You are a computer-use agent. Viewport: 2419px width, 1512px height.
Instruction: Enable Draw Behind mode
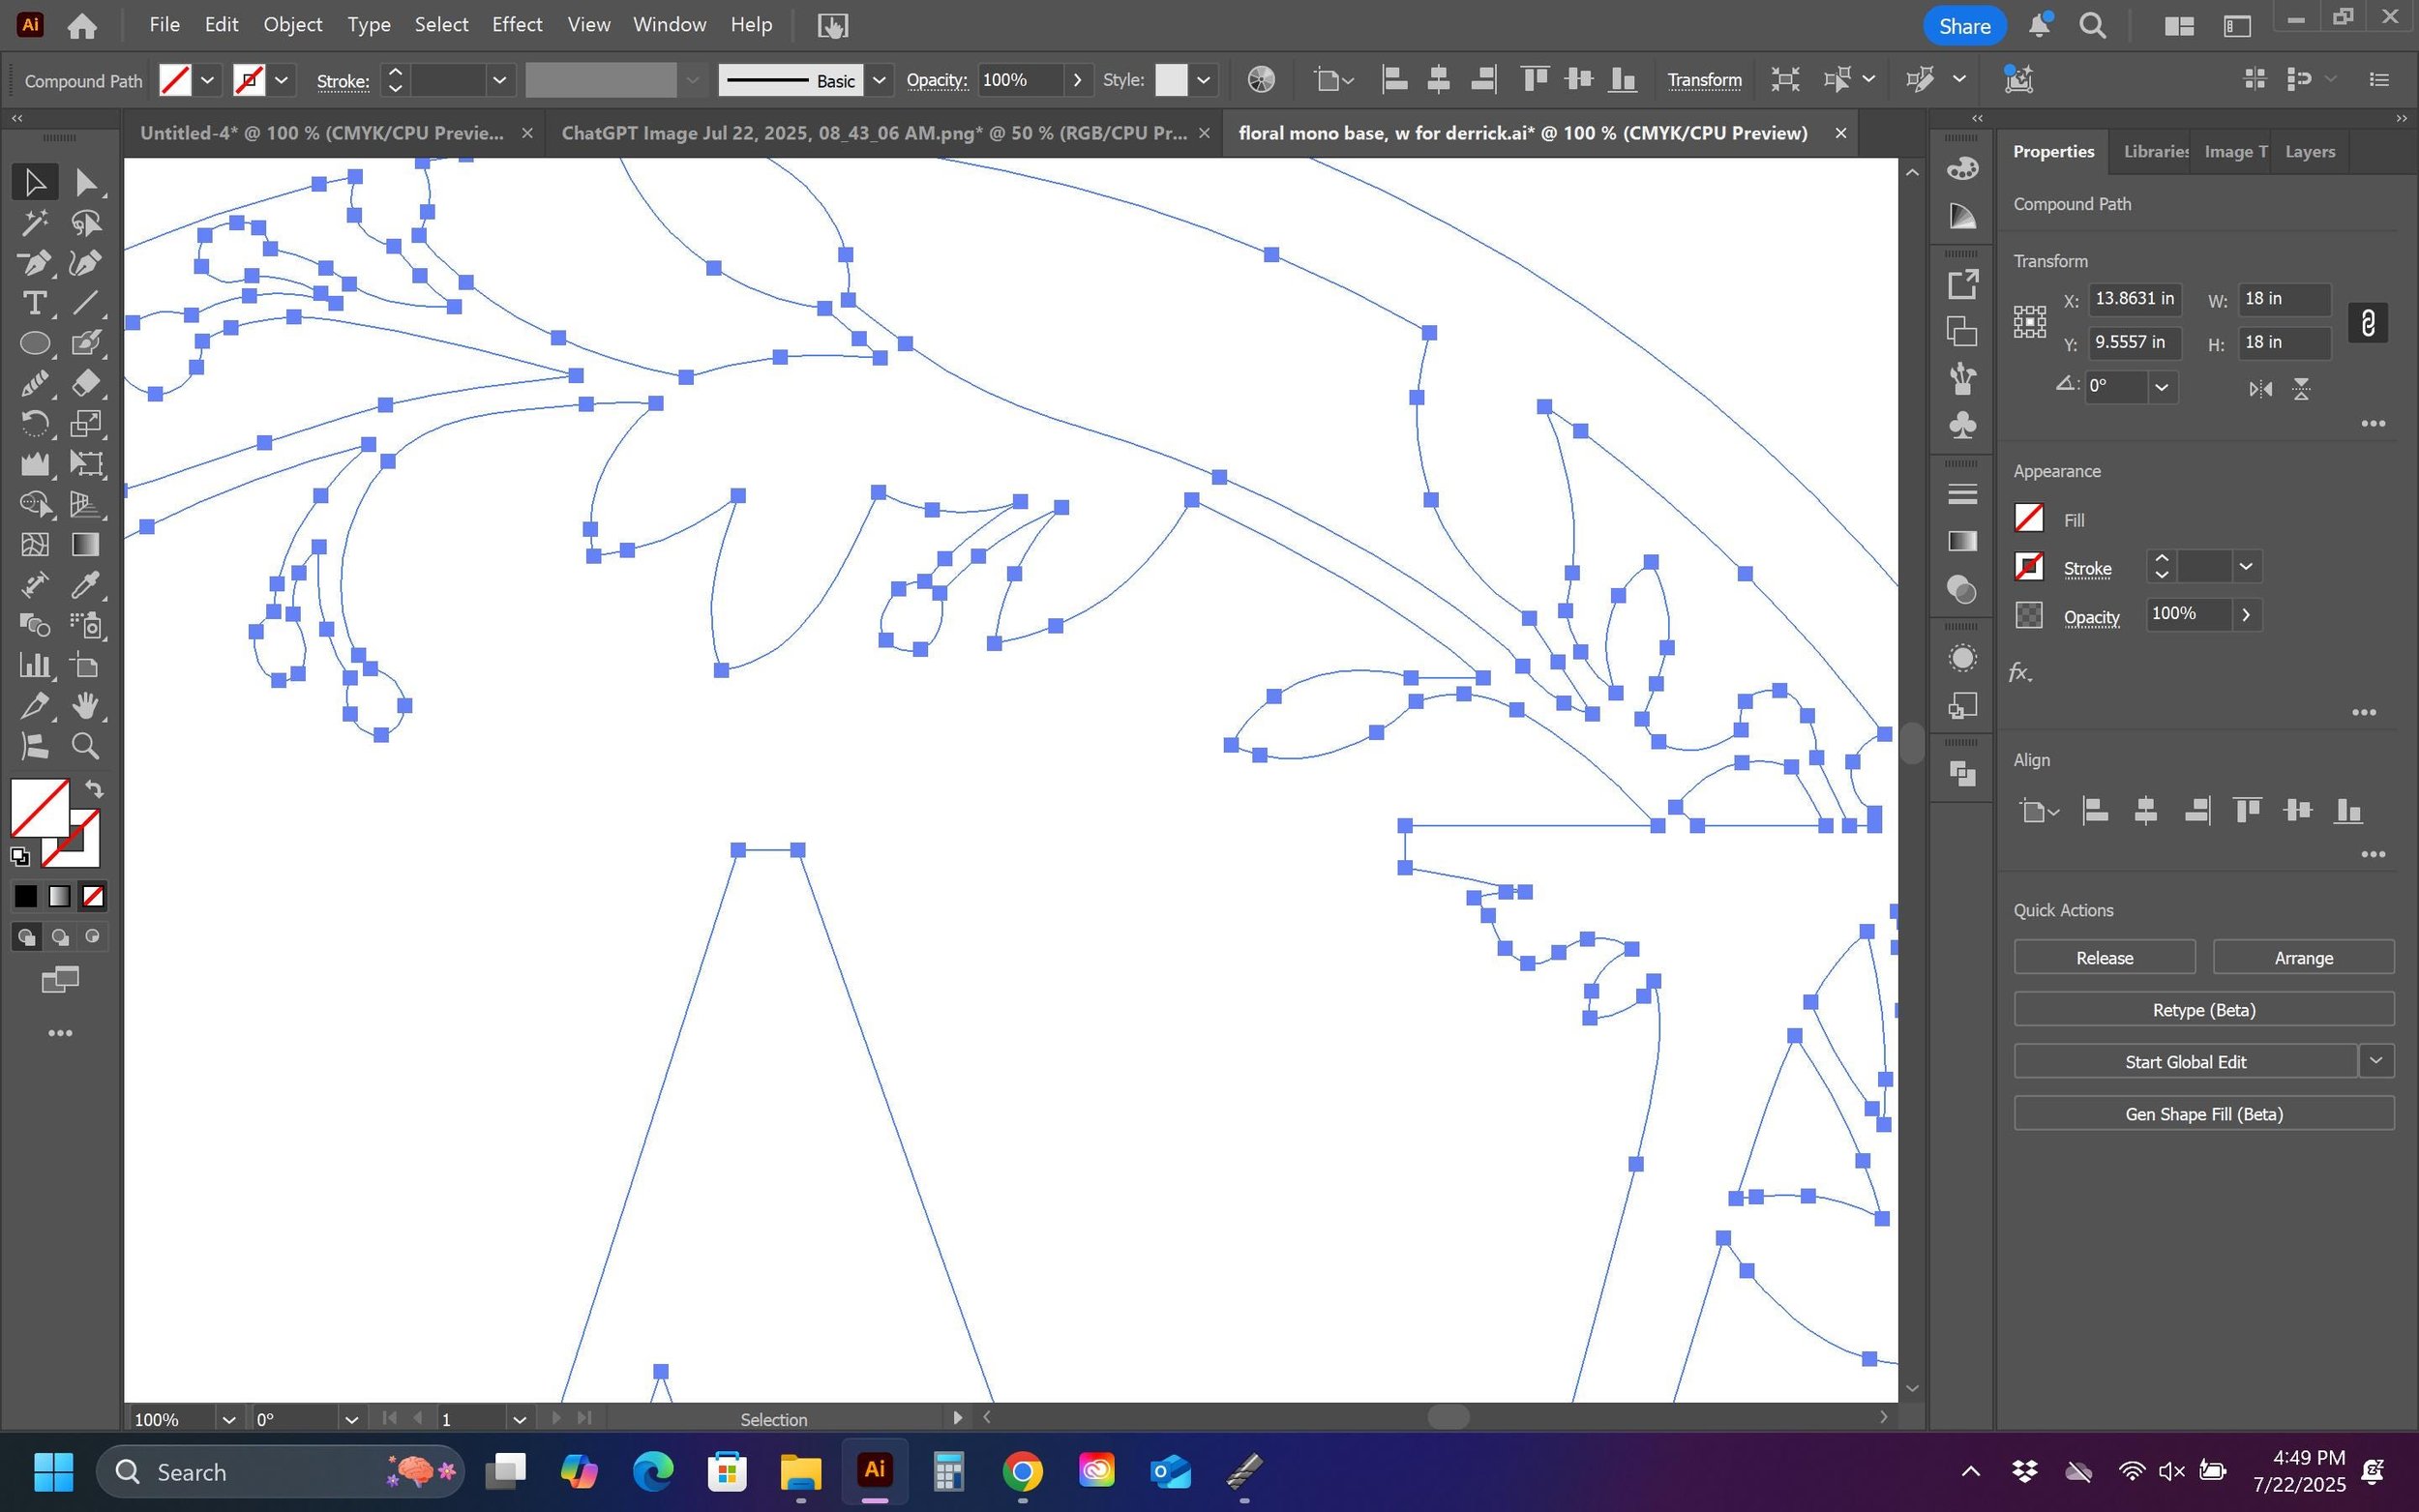pos(60,937)
